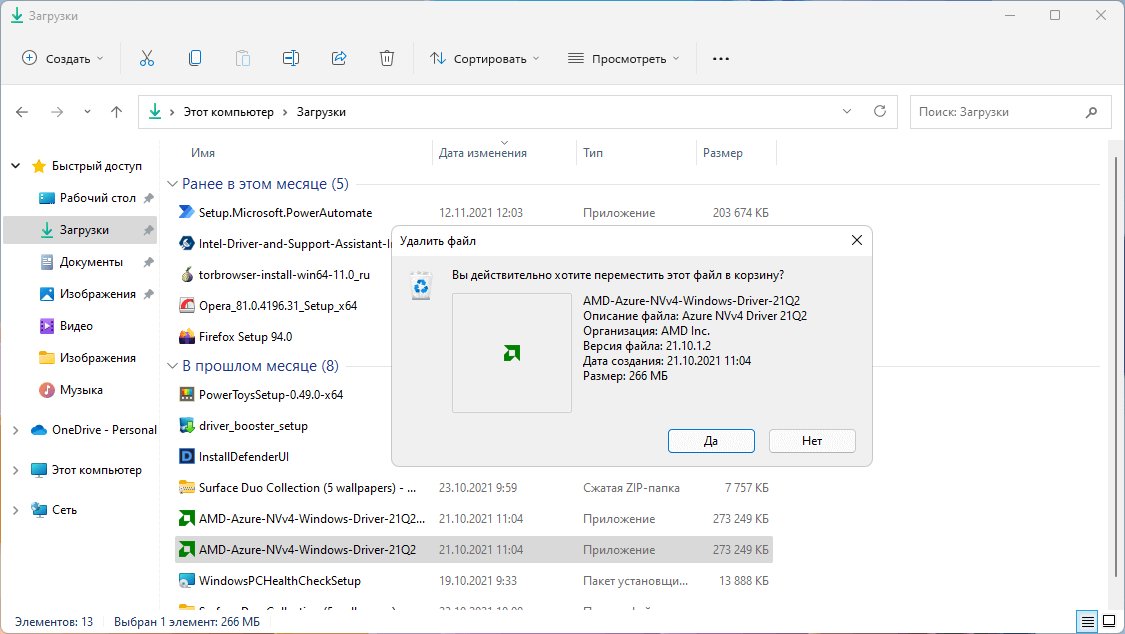Click the Cut (scissors) toolbar icon
This screenshot has height=634, width=1125.
click(x=147, y=58)
